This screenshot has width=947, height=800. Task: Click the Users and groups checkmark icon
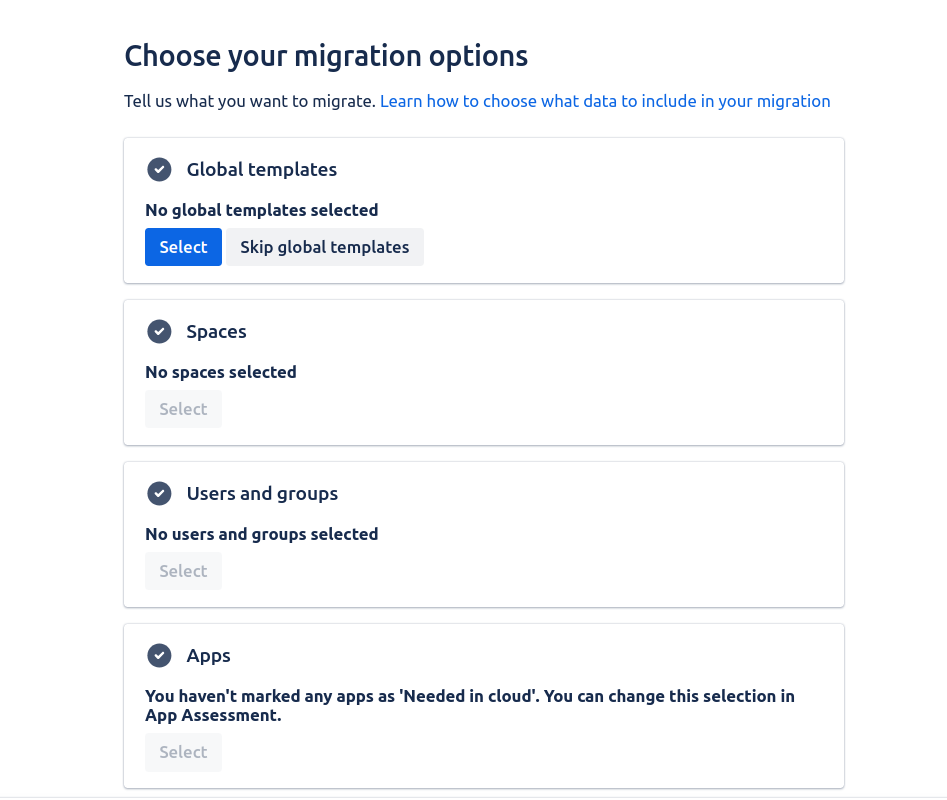(159, 494)
